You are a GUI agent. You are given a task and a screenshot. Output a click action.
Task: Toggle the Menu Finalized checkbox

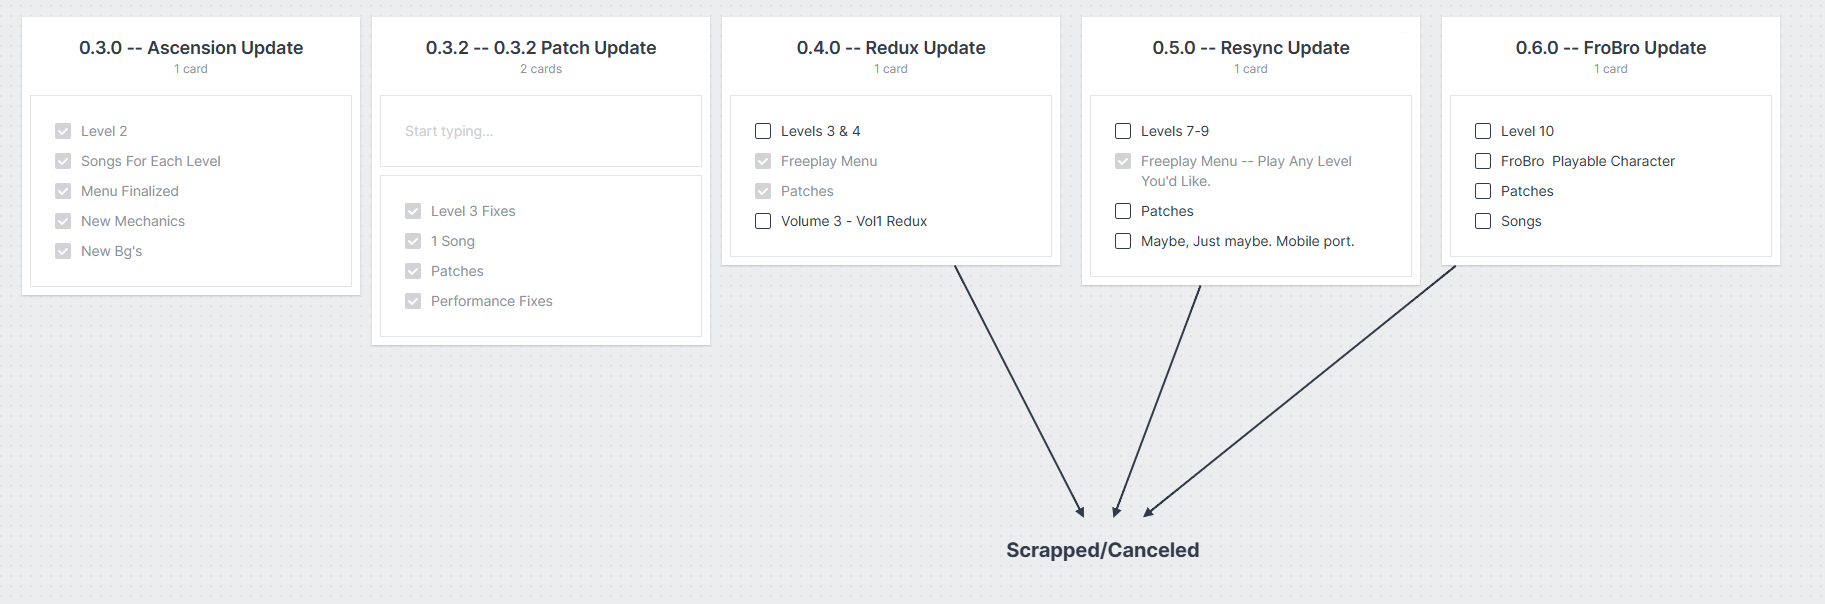(x=63, y=191)
